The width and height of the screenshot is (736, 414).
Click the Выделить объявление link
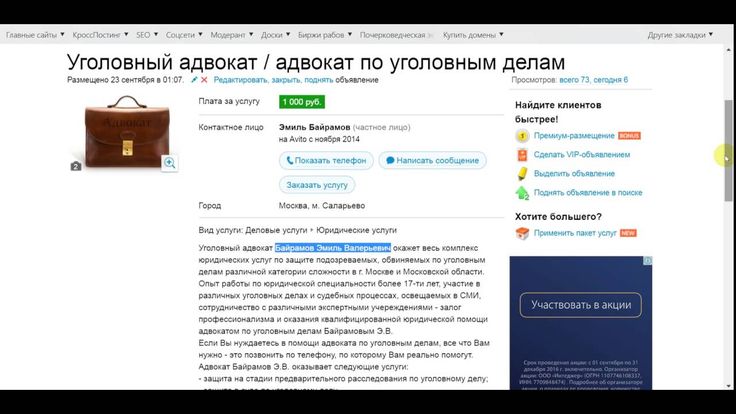[574, 174]
